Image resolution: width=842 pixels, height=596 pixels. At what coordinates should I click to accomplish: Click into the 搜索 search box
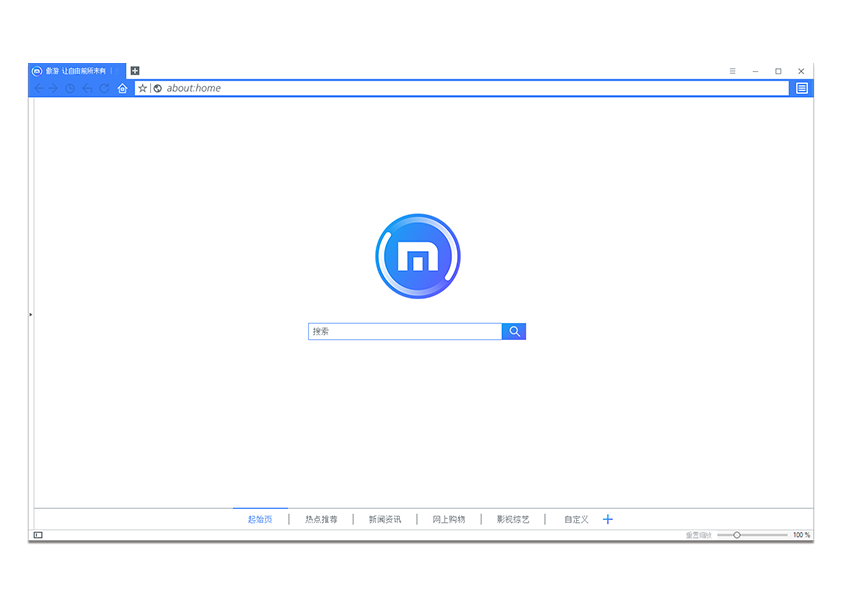point(405,331)
